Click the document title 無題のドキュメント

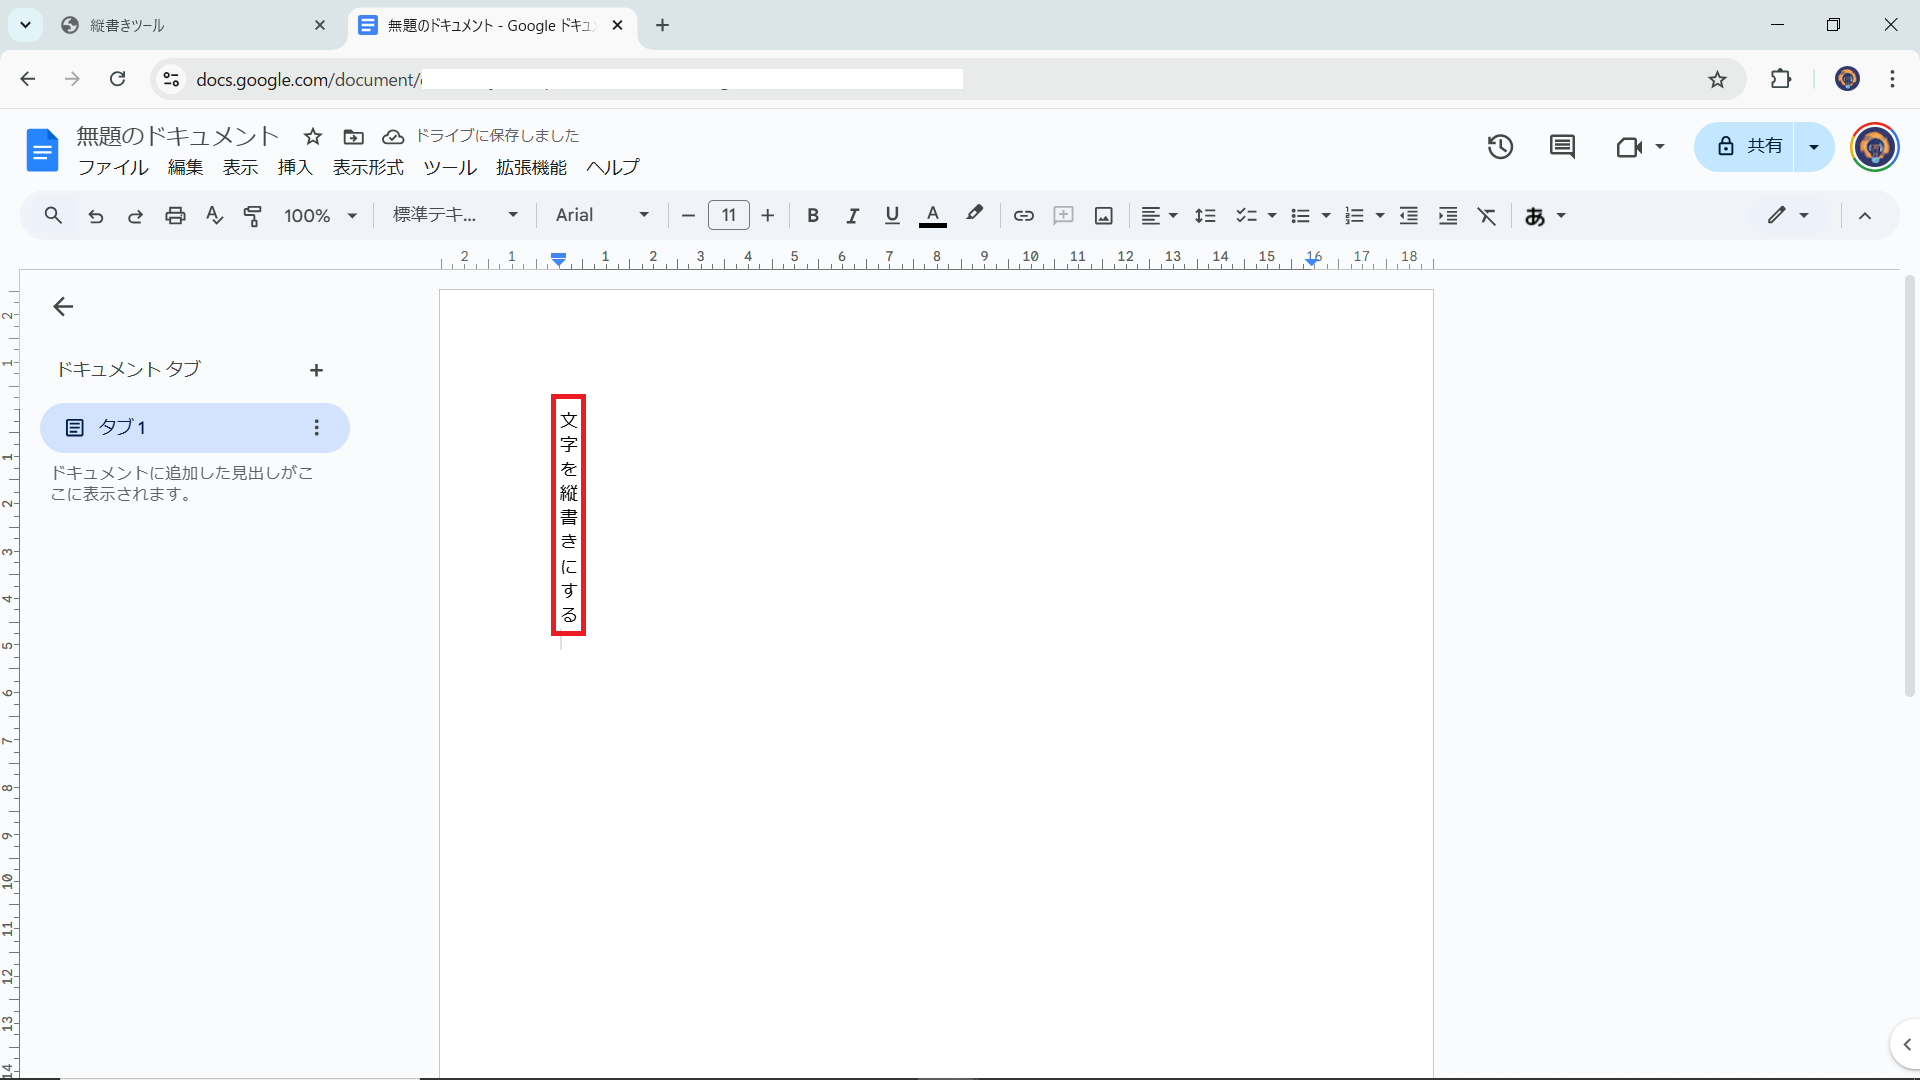click(178, 136)
